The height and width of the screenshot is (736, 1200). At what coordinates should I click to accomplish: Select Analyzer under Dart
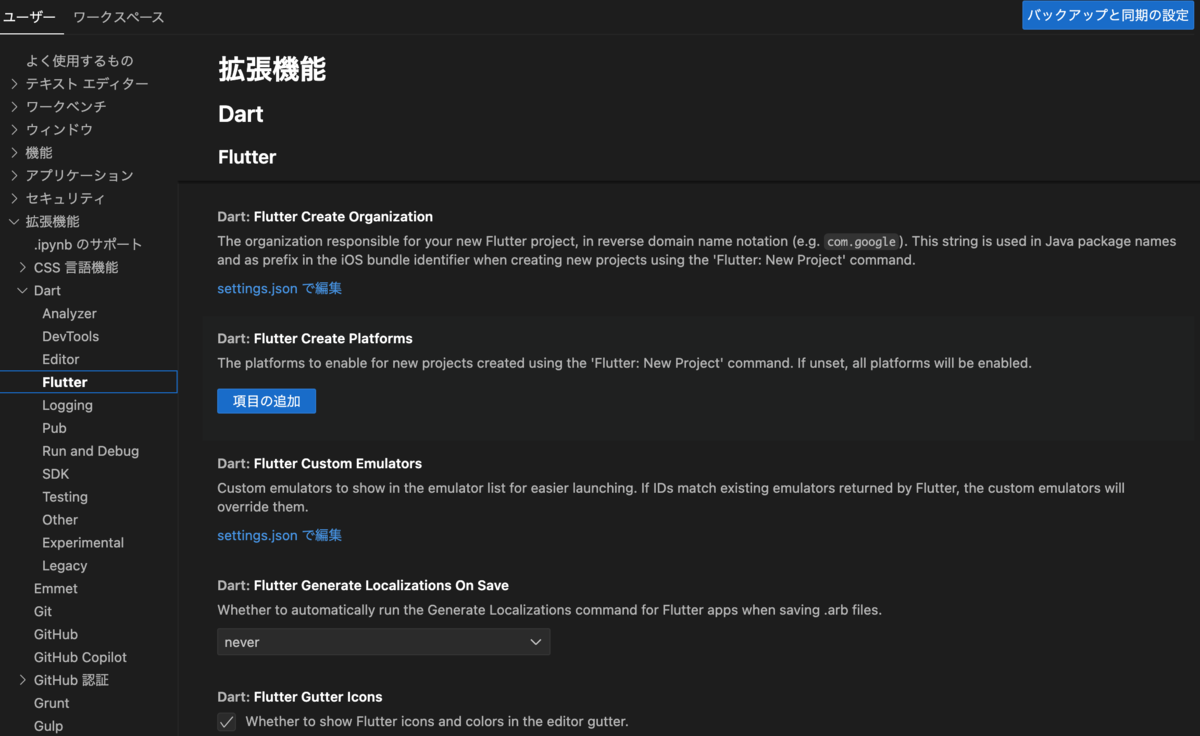69,314
